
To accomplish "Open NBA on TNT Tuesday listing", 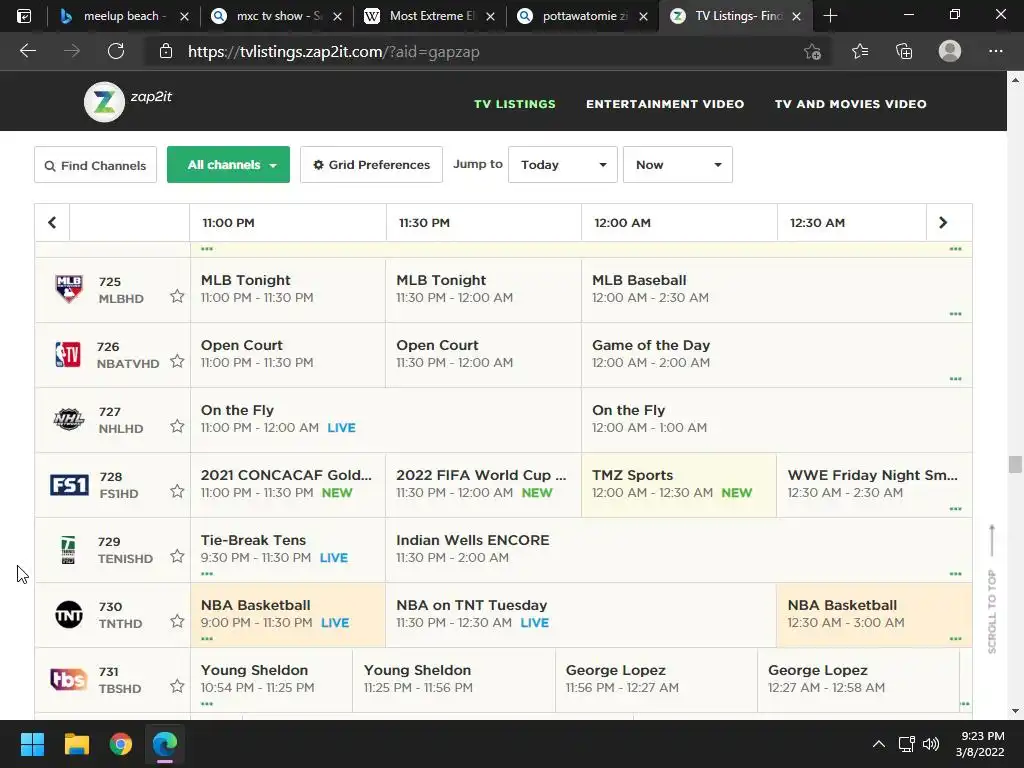I will [x=581, y=615].
